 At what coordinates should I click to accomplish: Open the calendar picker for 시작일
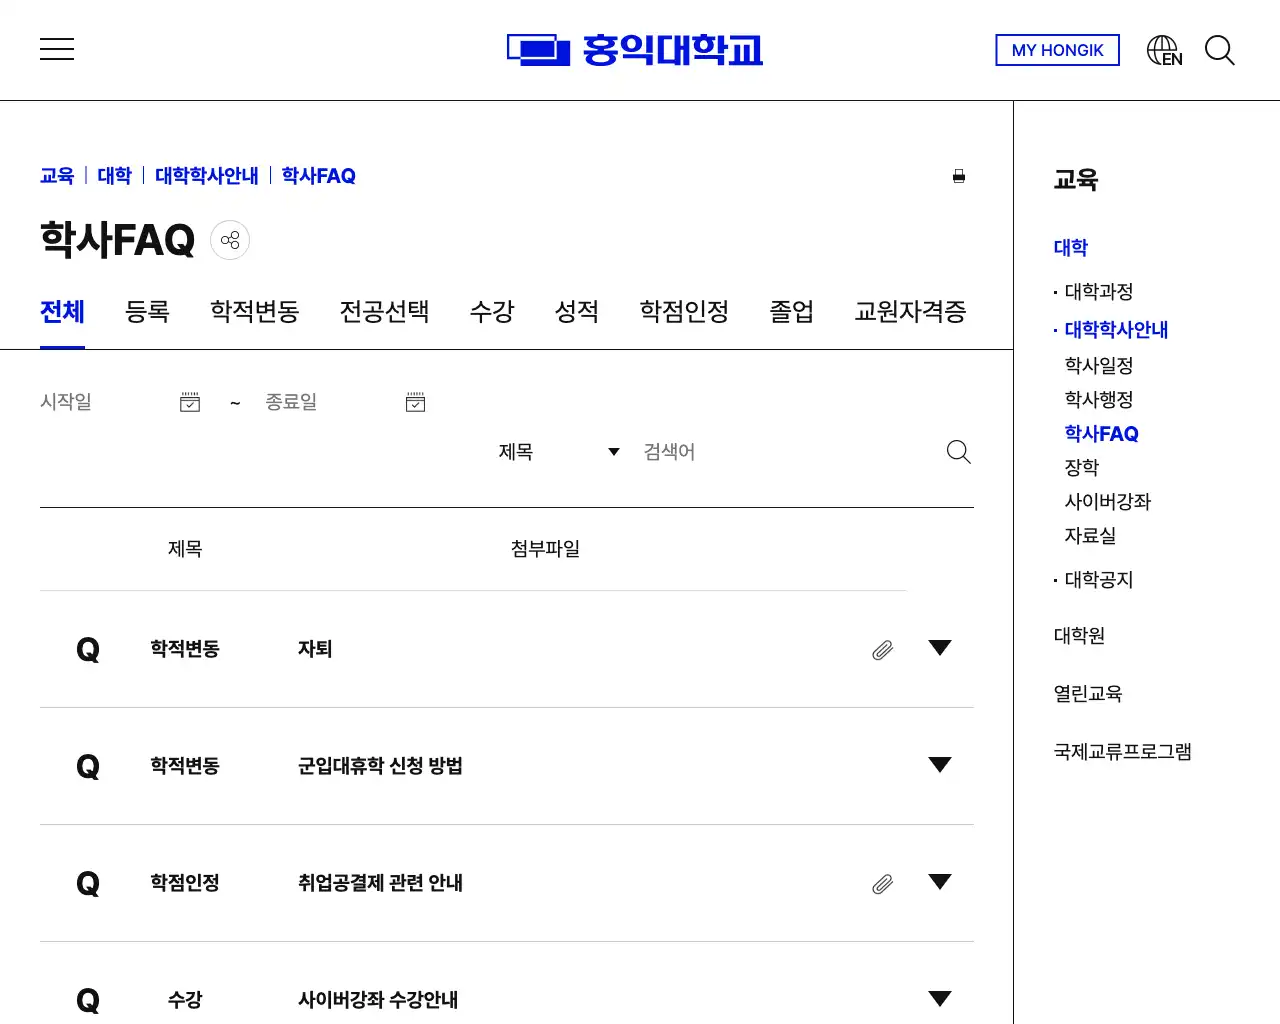coord(190,402)
